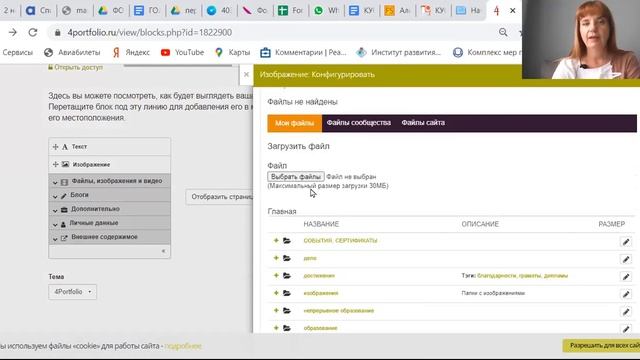Open the Яндекс bookmark
The width and height of the screenshot is (640, 360).
(131, 52)
